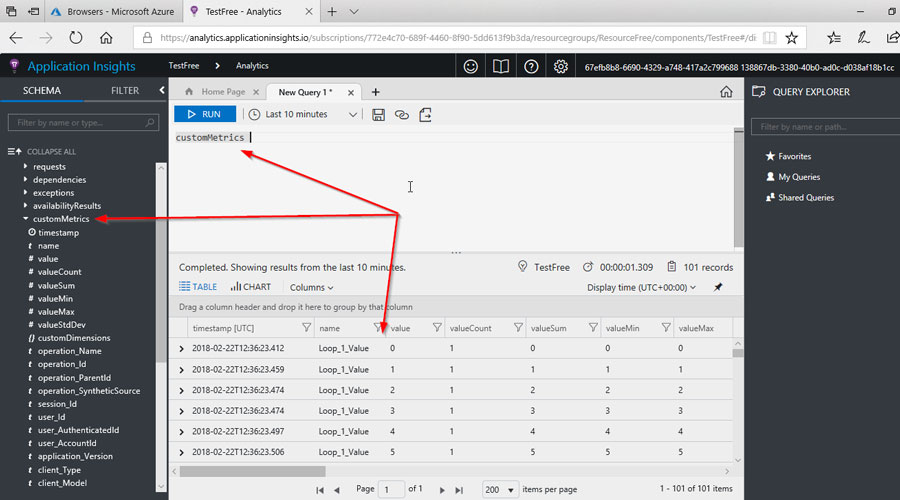Filter the valueSum column with its funnel icon
Image resolution: width=900 pixels, height=500 pixels.
593,328
